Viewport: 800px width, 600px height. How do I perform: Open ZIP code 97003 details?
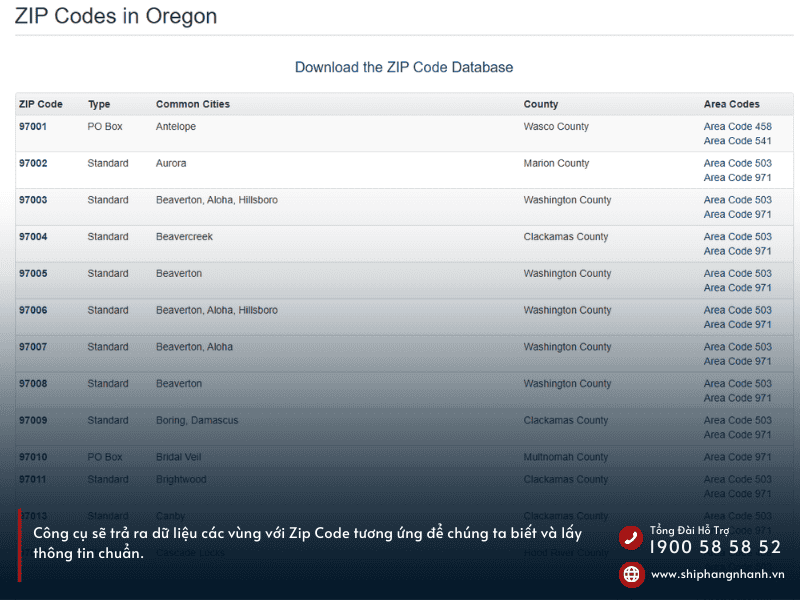(x=33, y=200)
